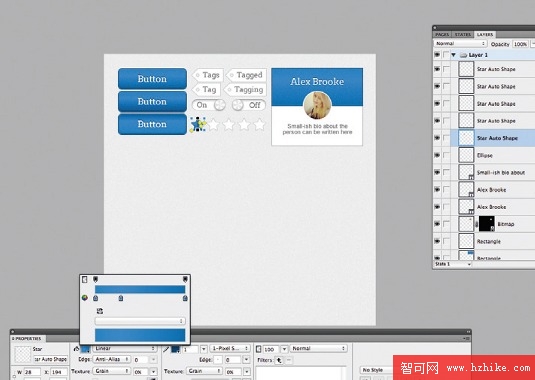
Task: Open the stroke Texture Grain dropdown
Action: [204, 371]
